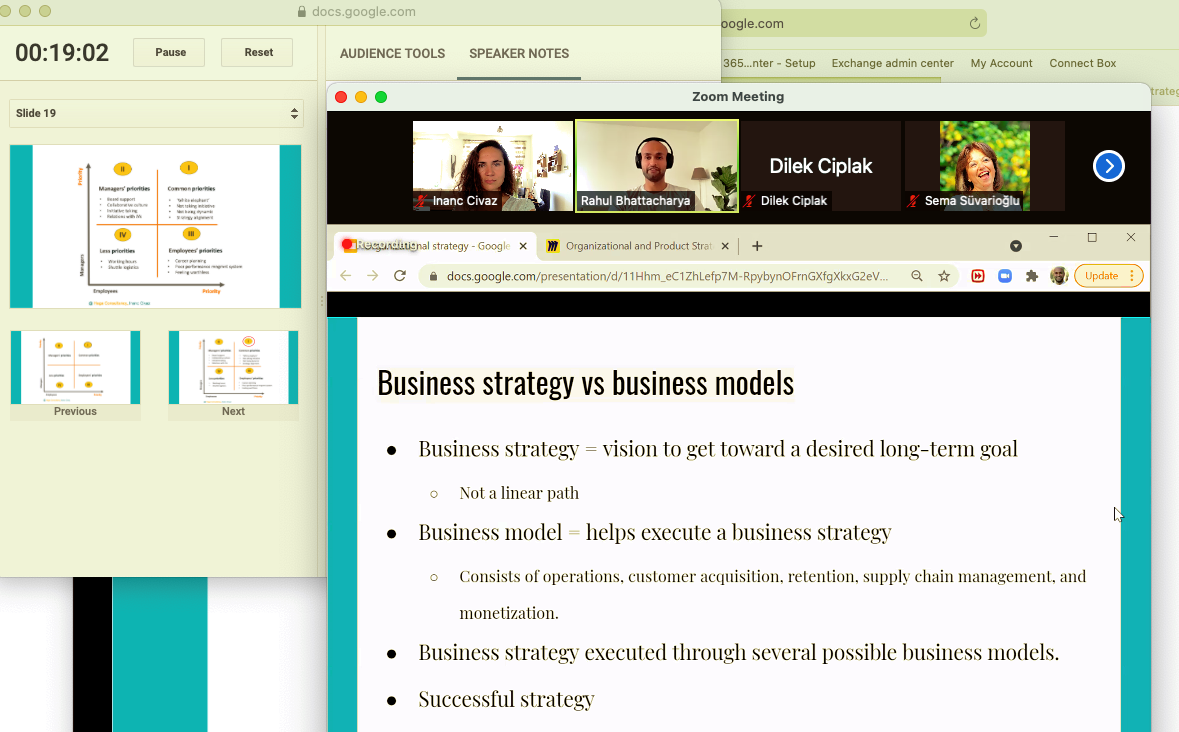The height and width of the screenshot is (732, 1179).
Task: Pause the presentation timer
Action: click(169, 53)
